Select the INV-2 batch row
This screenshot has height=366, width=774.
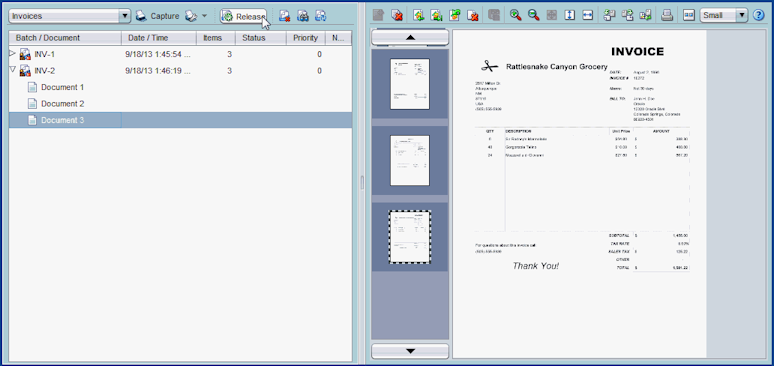[180, 71]
